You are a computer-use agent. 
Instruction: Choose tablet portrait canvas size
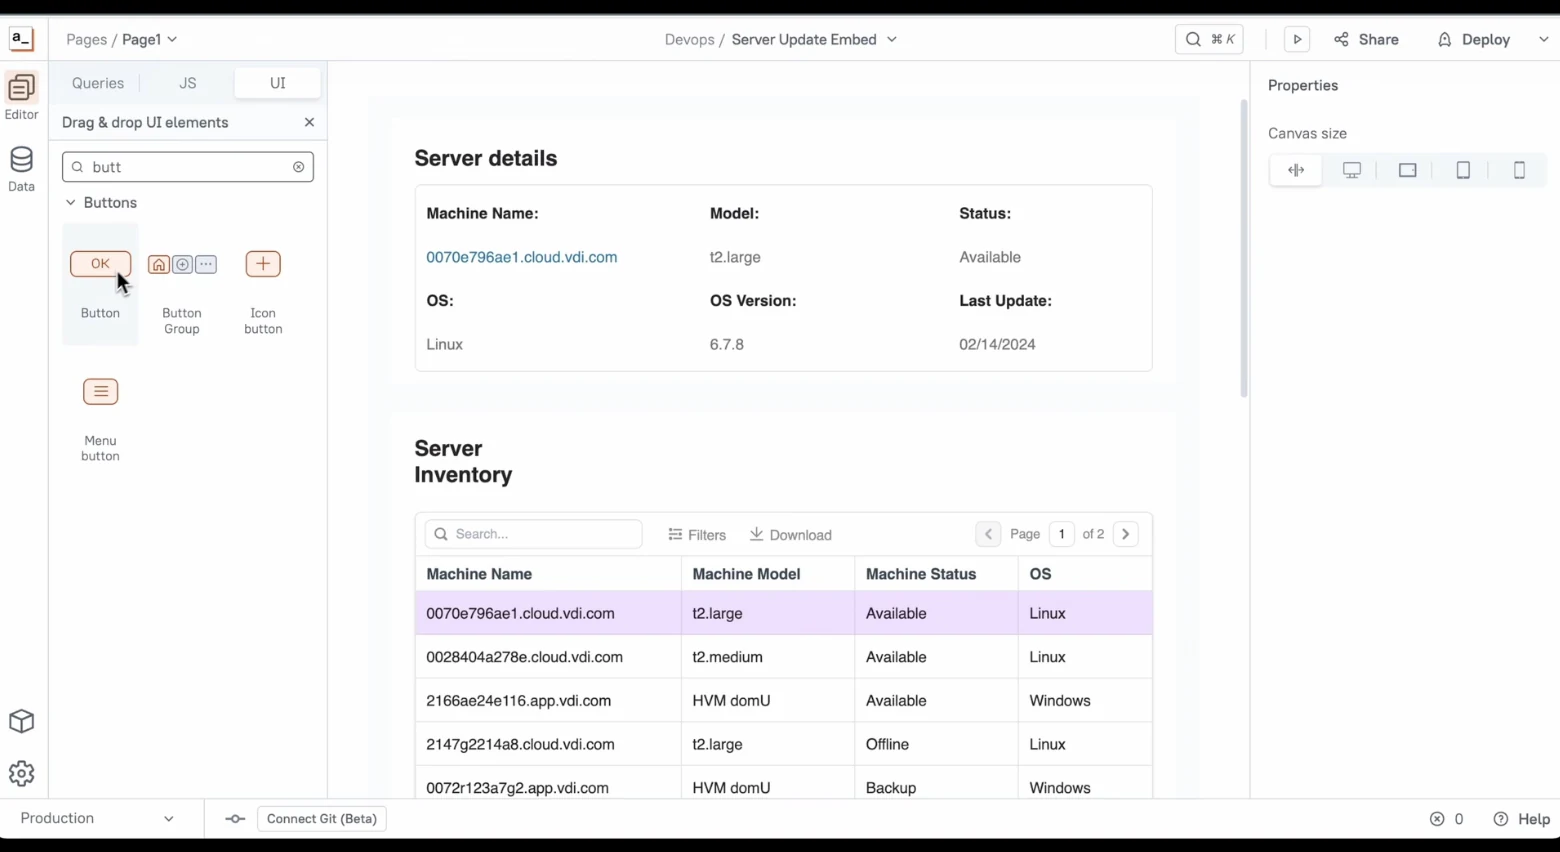tap(1463, 170)
